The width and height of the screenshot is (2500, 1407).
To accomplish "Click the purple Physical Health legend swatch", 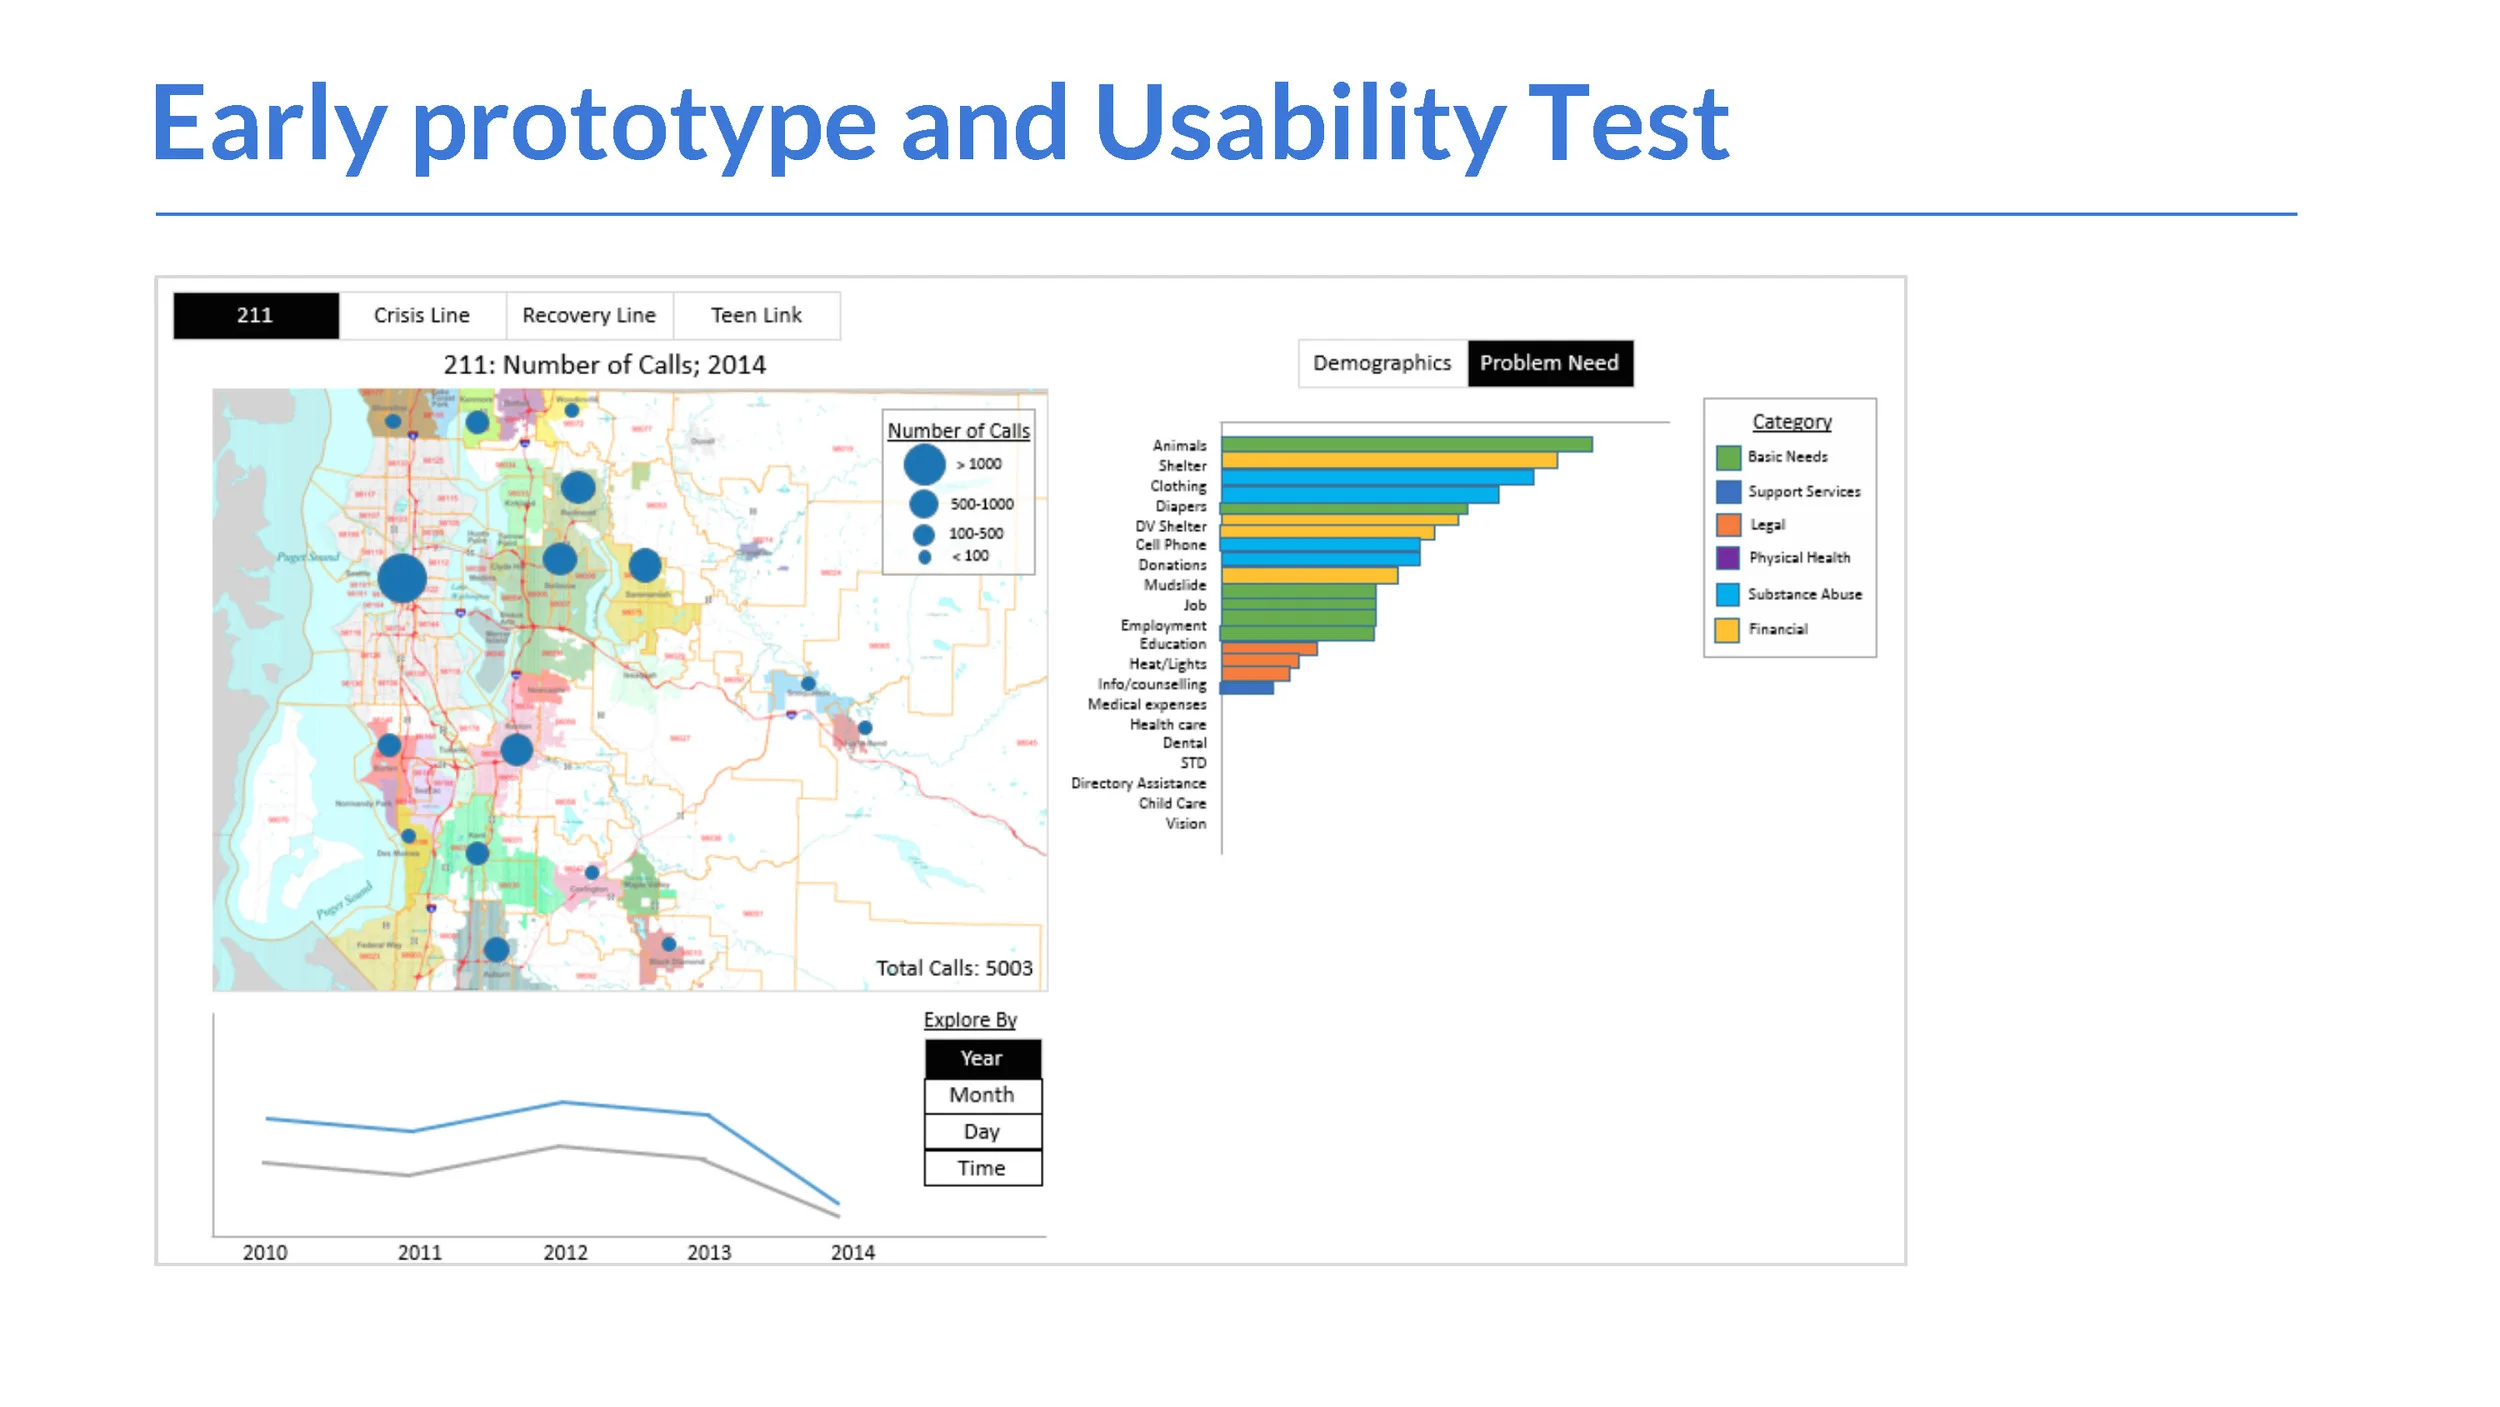I will [x=1727, y=558].
